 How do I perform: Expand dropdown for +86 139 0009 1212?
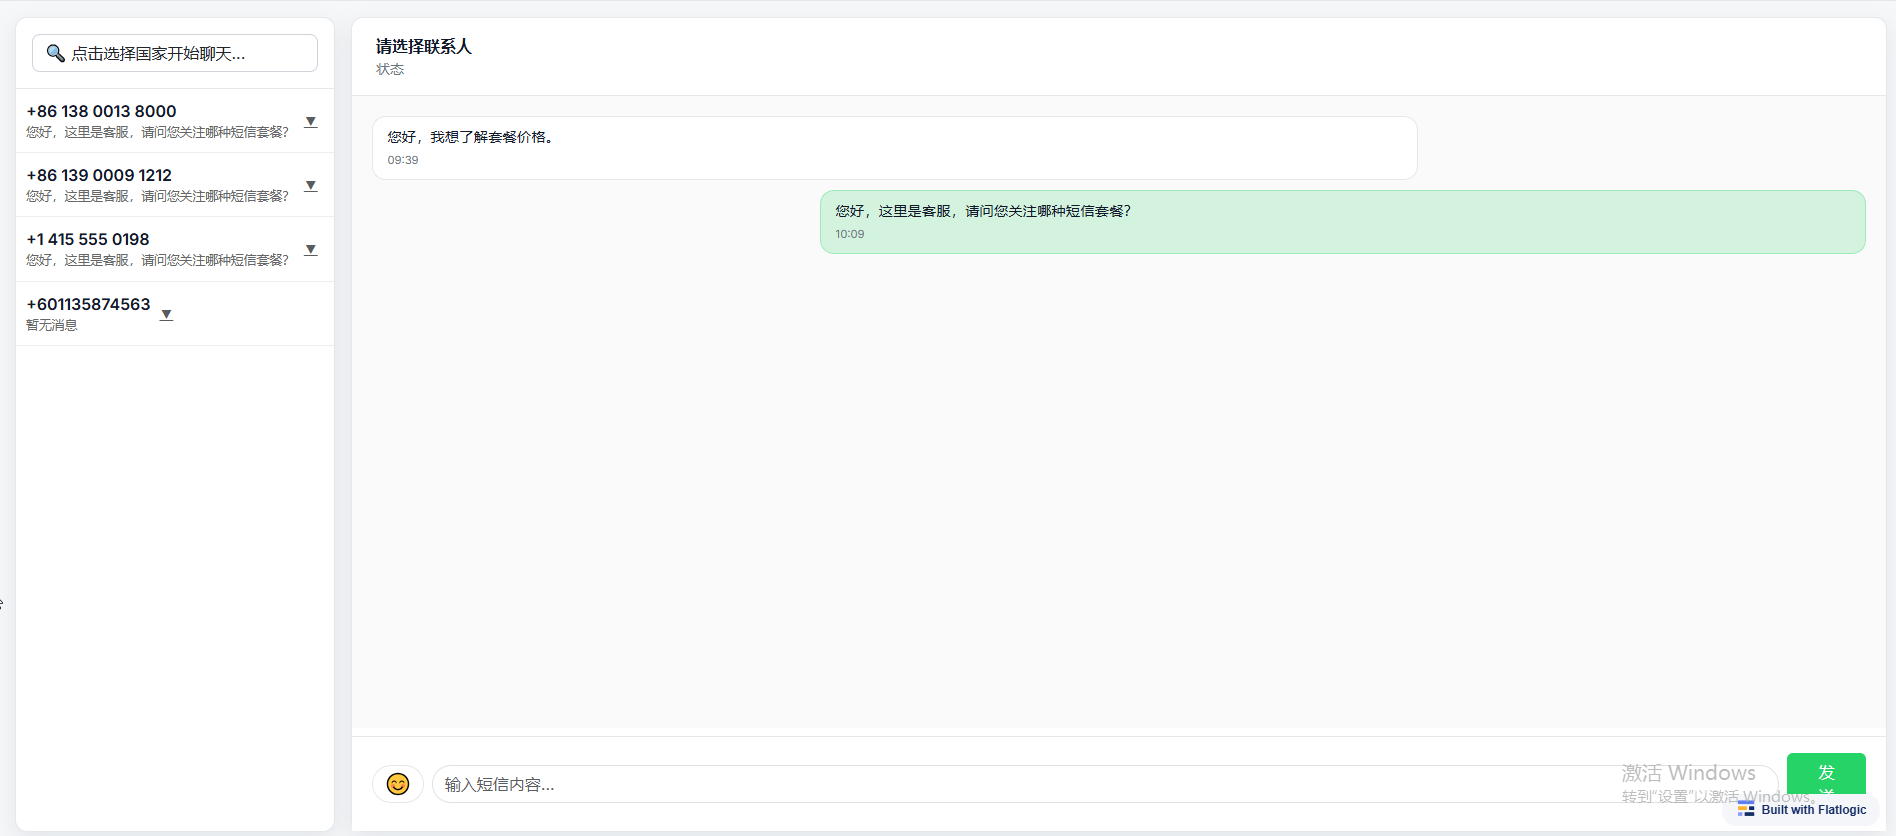[311, 186]
